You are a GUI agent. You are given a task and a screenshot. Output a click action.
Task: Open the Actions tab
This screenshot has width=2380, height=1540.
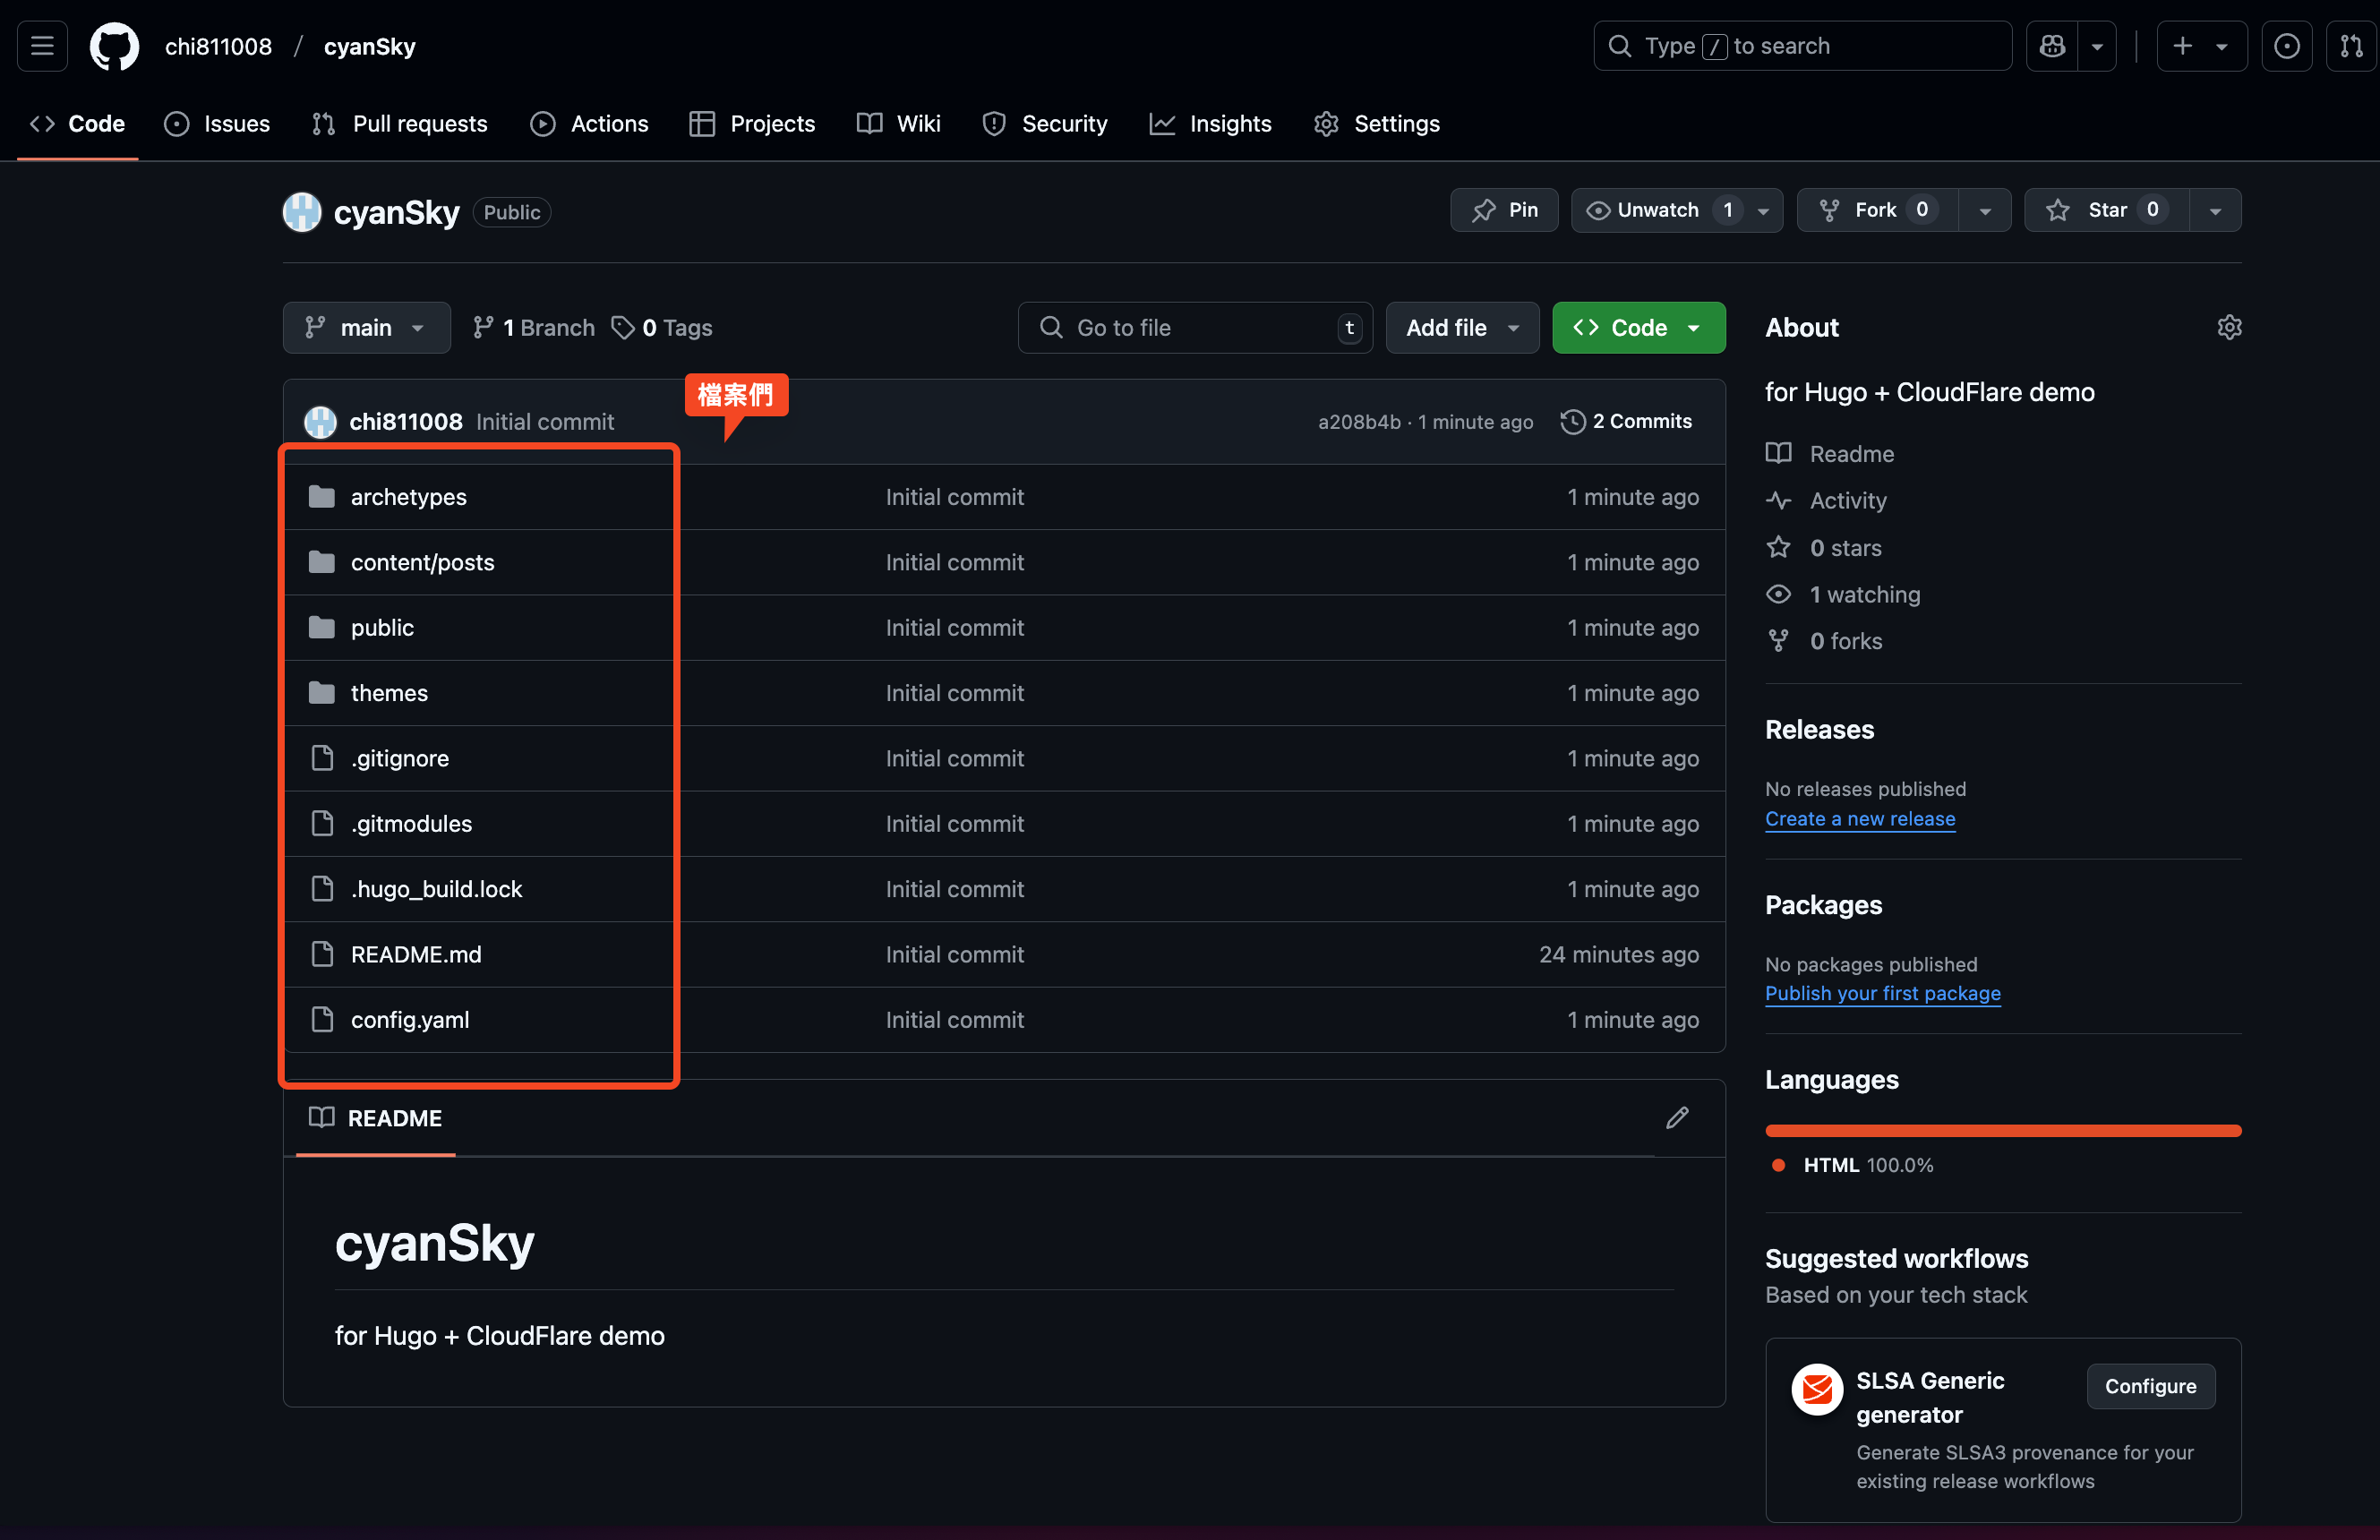(589, 124)
